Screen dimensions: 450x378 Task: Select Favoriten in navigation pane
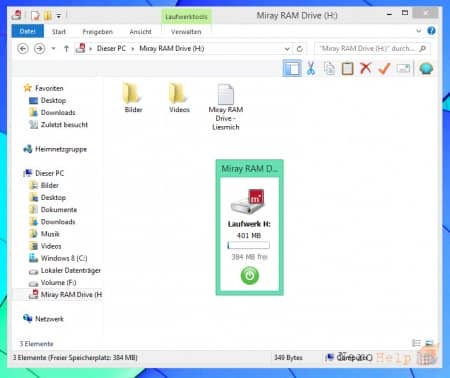pyautogui.click(x=43, y=88)
